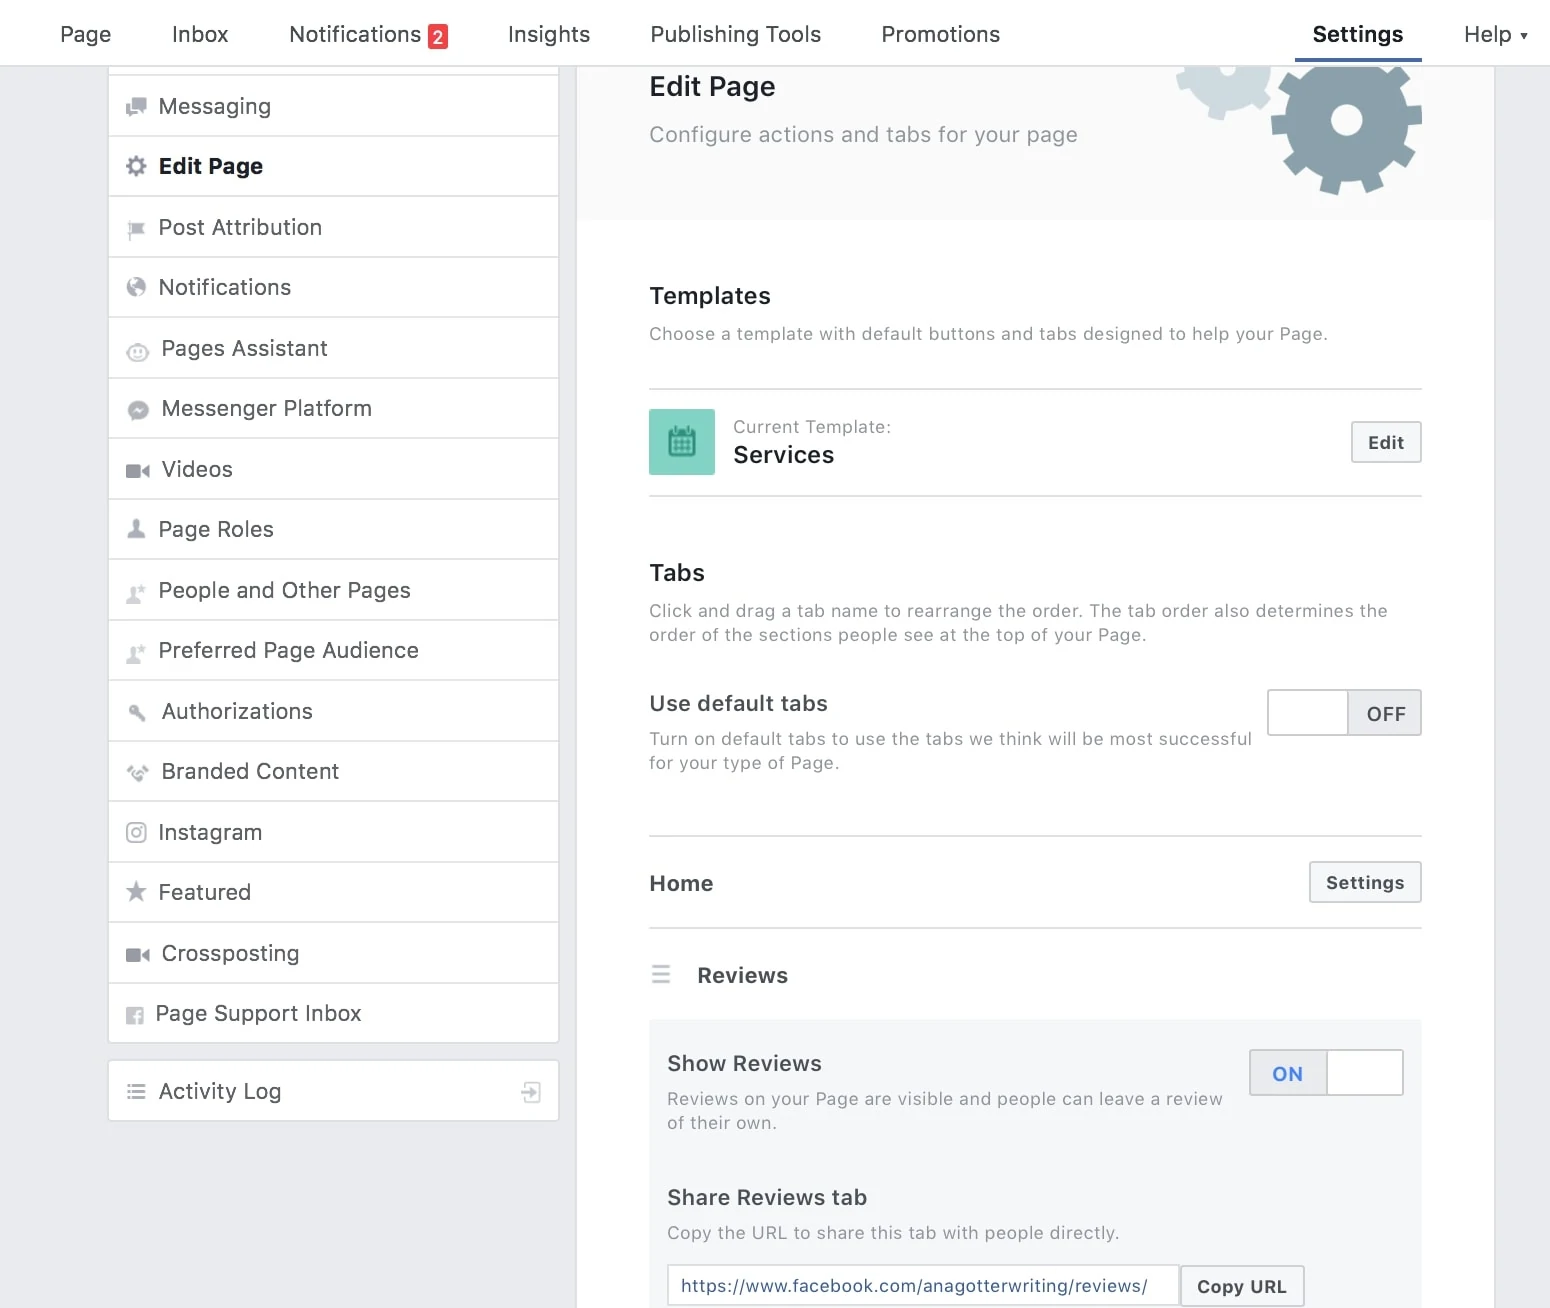Click the Featured star icon

click(x=136, y=891)
